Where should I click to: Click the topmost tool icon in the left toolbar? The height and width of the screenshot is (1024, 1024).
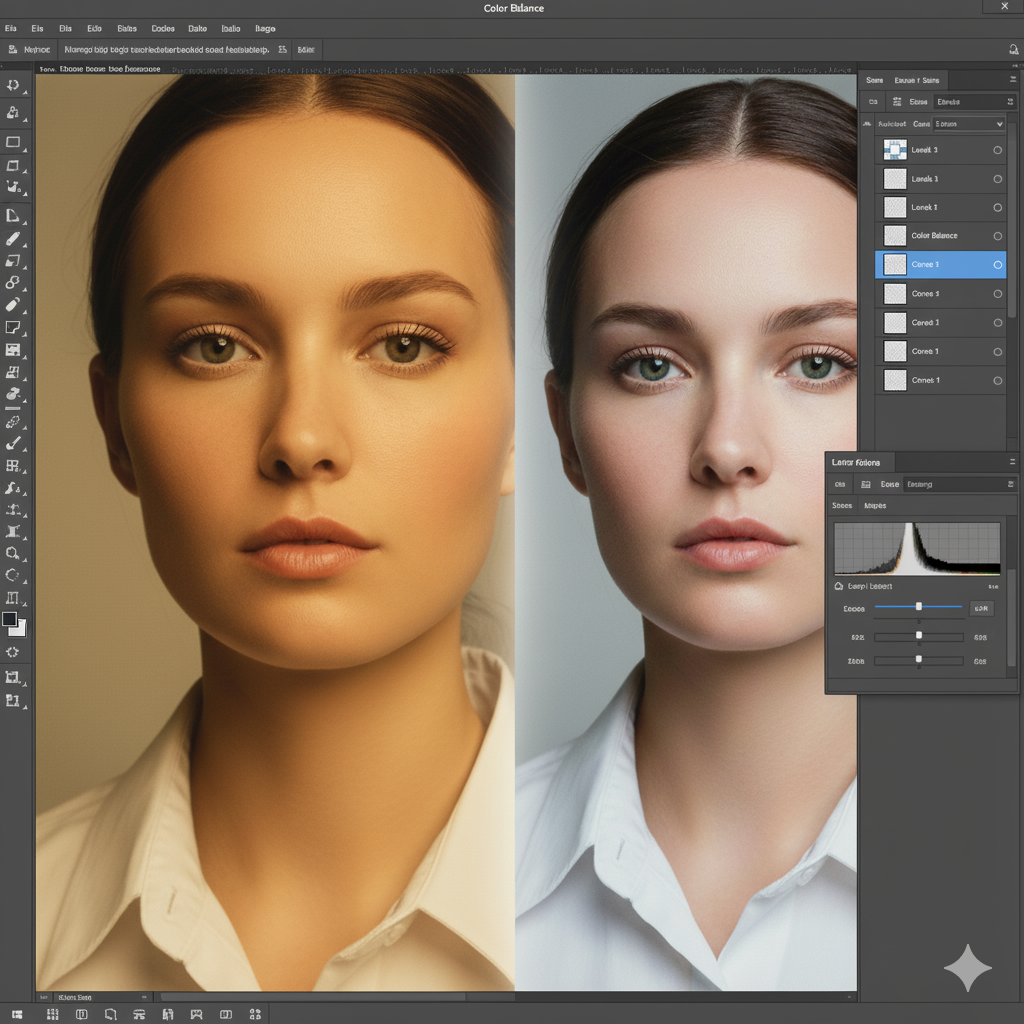coord(13,86)
